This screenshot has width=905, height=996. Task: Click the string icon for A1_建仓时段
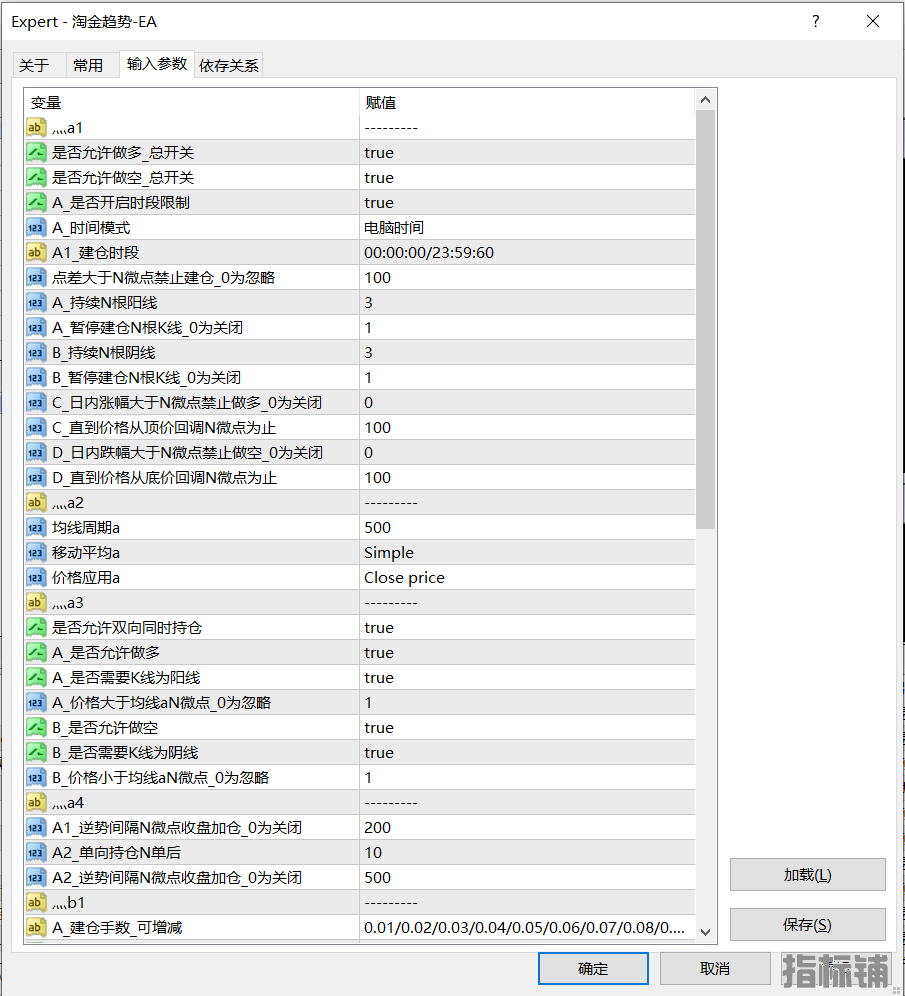click(36, 253)
